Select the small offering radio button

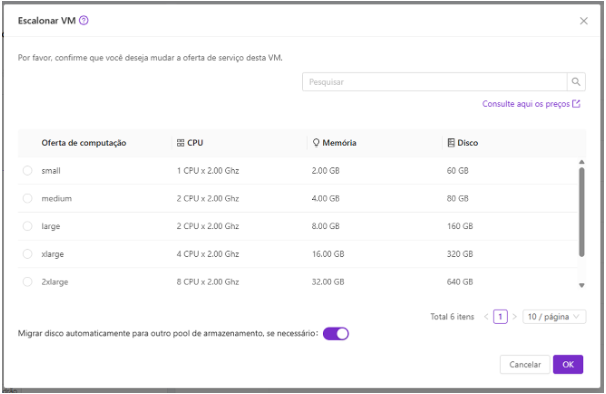(27, 171)
